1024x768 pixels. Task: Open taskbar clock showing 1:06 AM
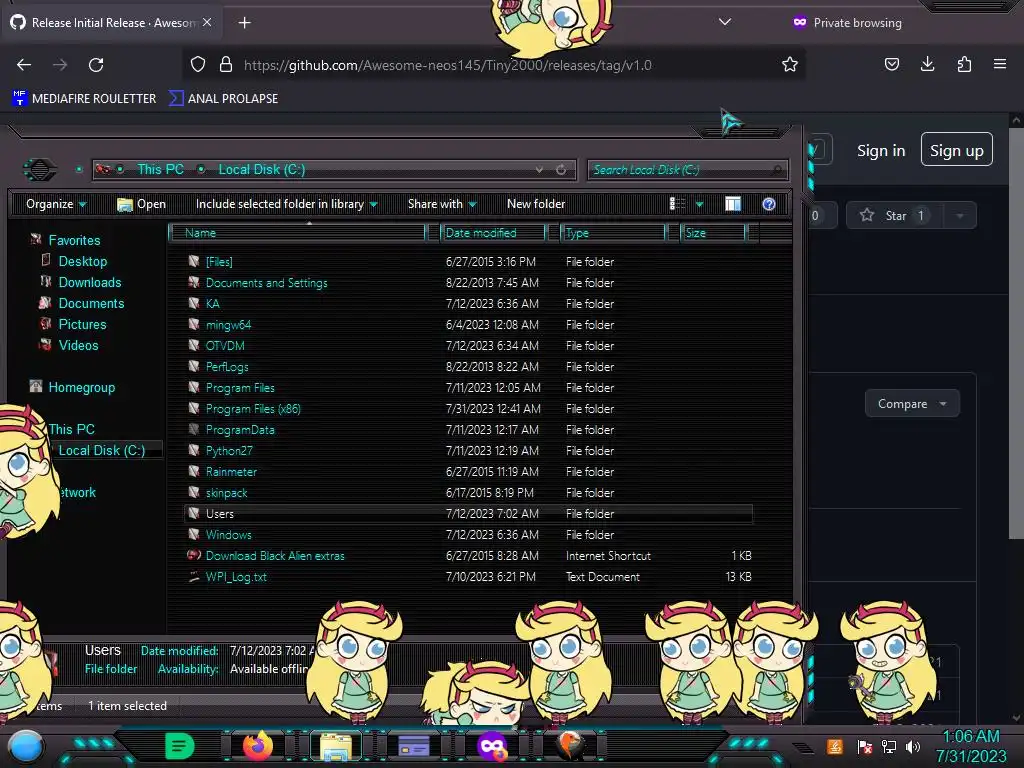(x=971, y=746)
